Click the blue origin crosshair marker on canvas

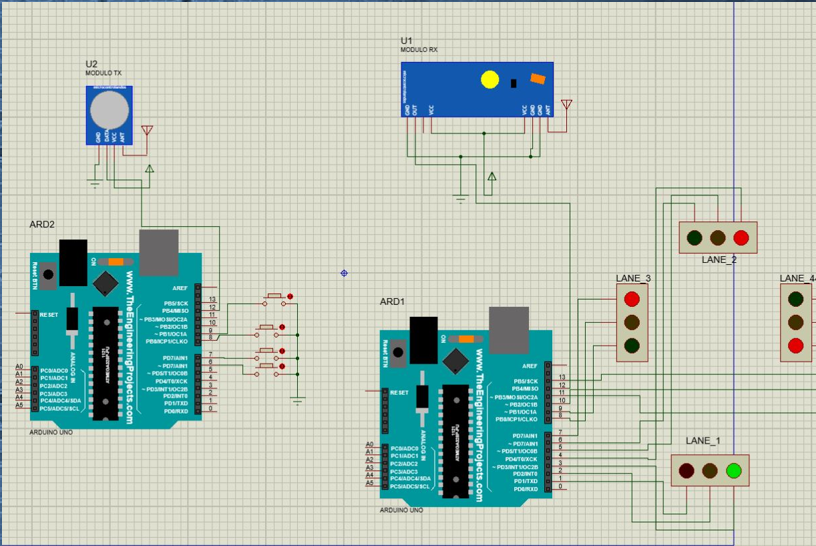click(x=344, y=272)
